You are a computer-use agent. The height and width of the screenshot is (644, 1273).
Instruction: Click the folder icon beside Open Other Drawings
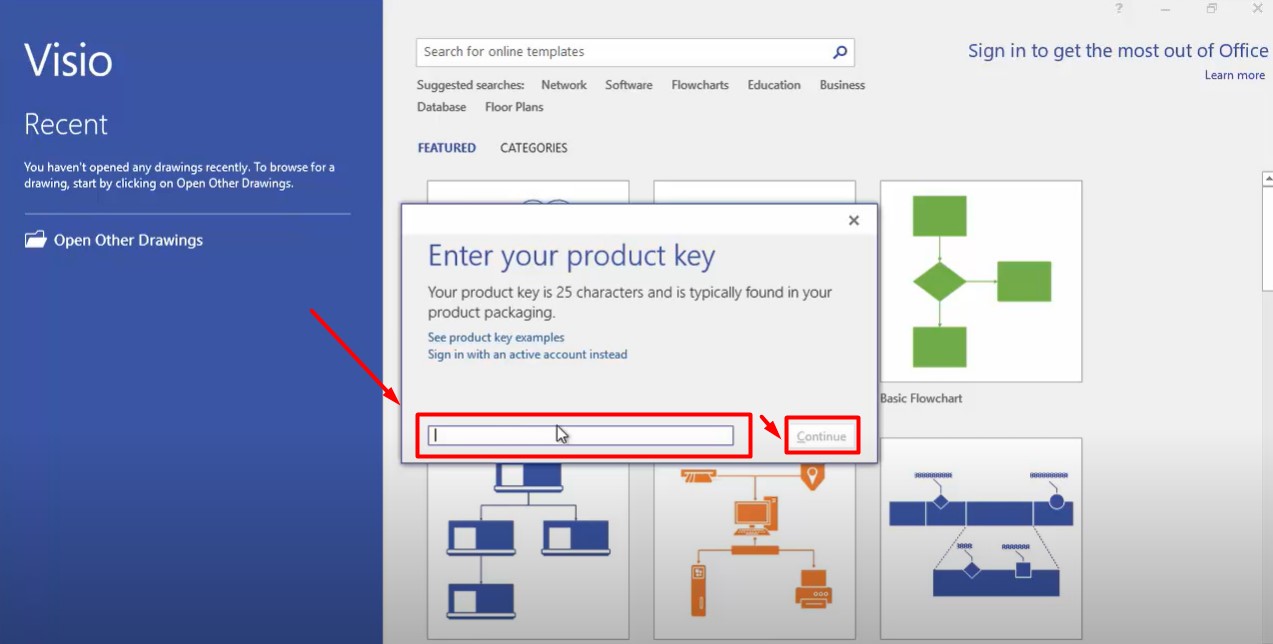click(x=36, y=240)
